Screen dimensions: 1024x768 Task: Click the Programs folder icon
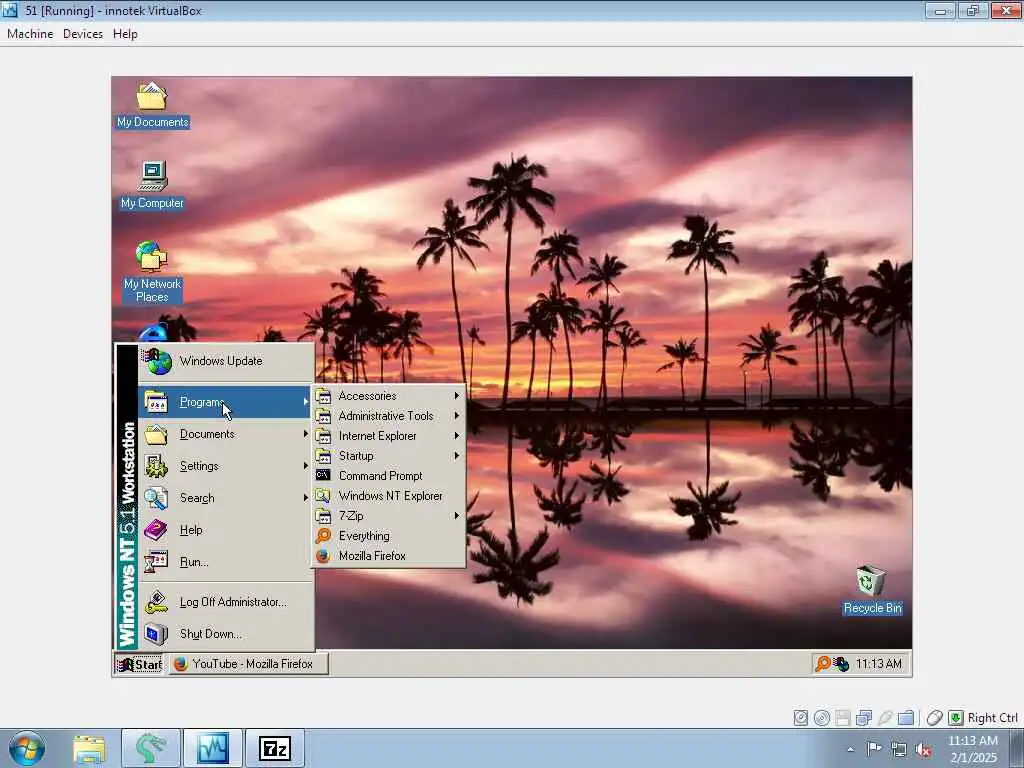click(156, 402)
